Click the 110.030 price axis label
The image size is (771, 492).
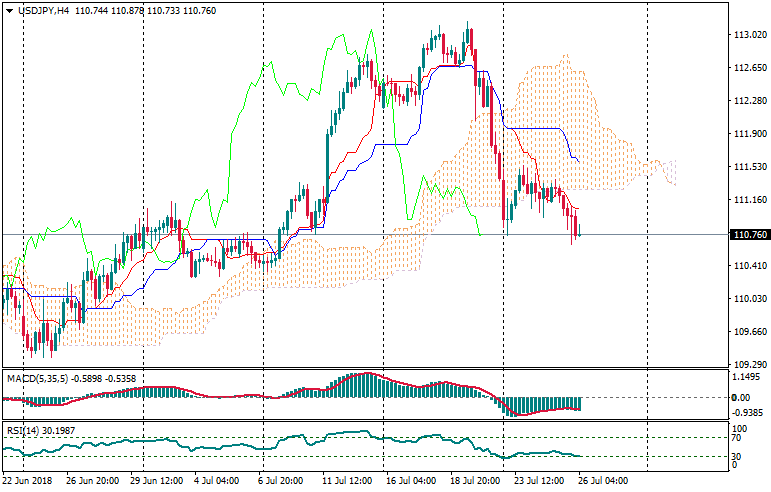(749, 299)
